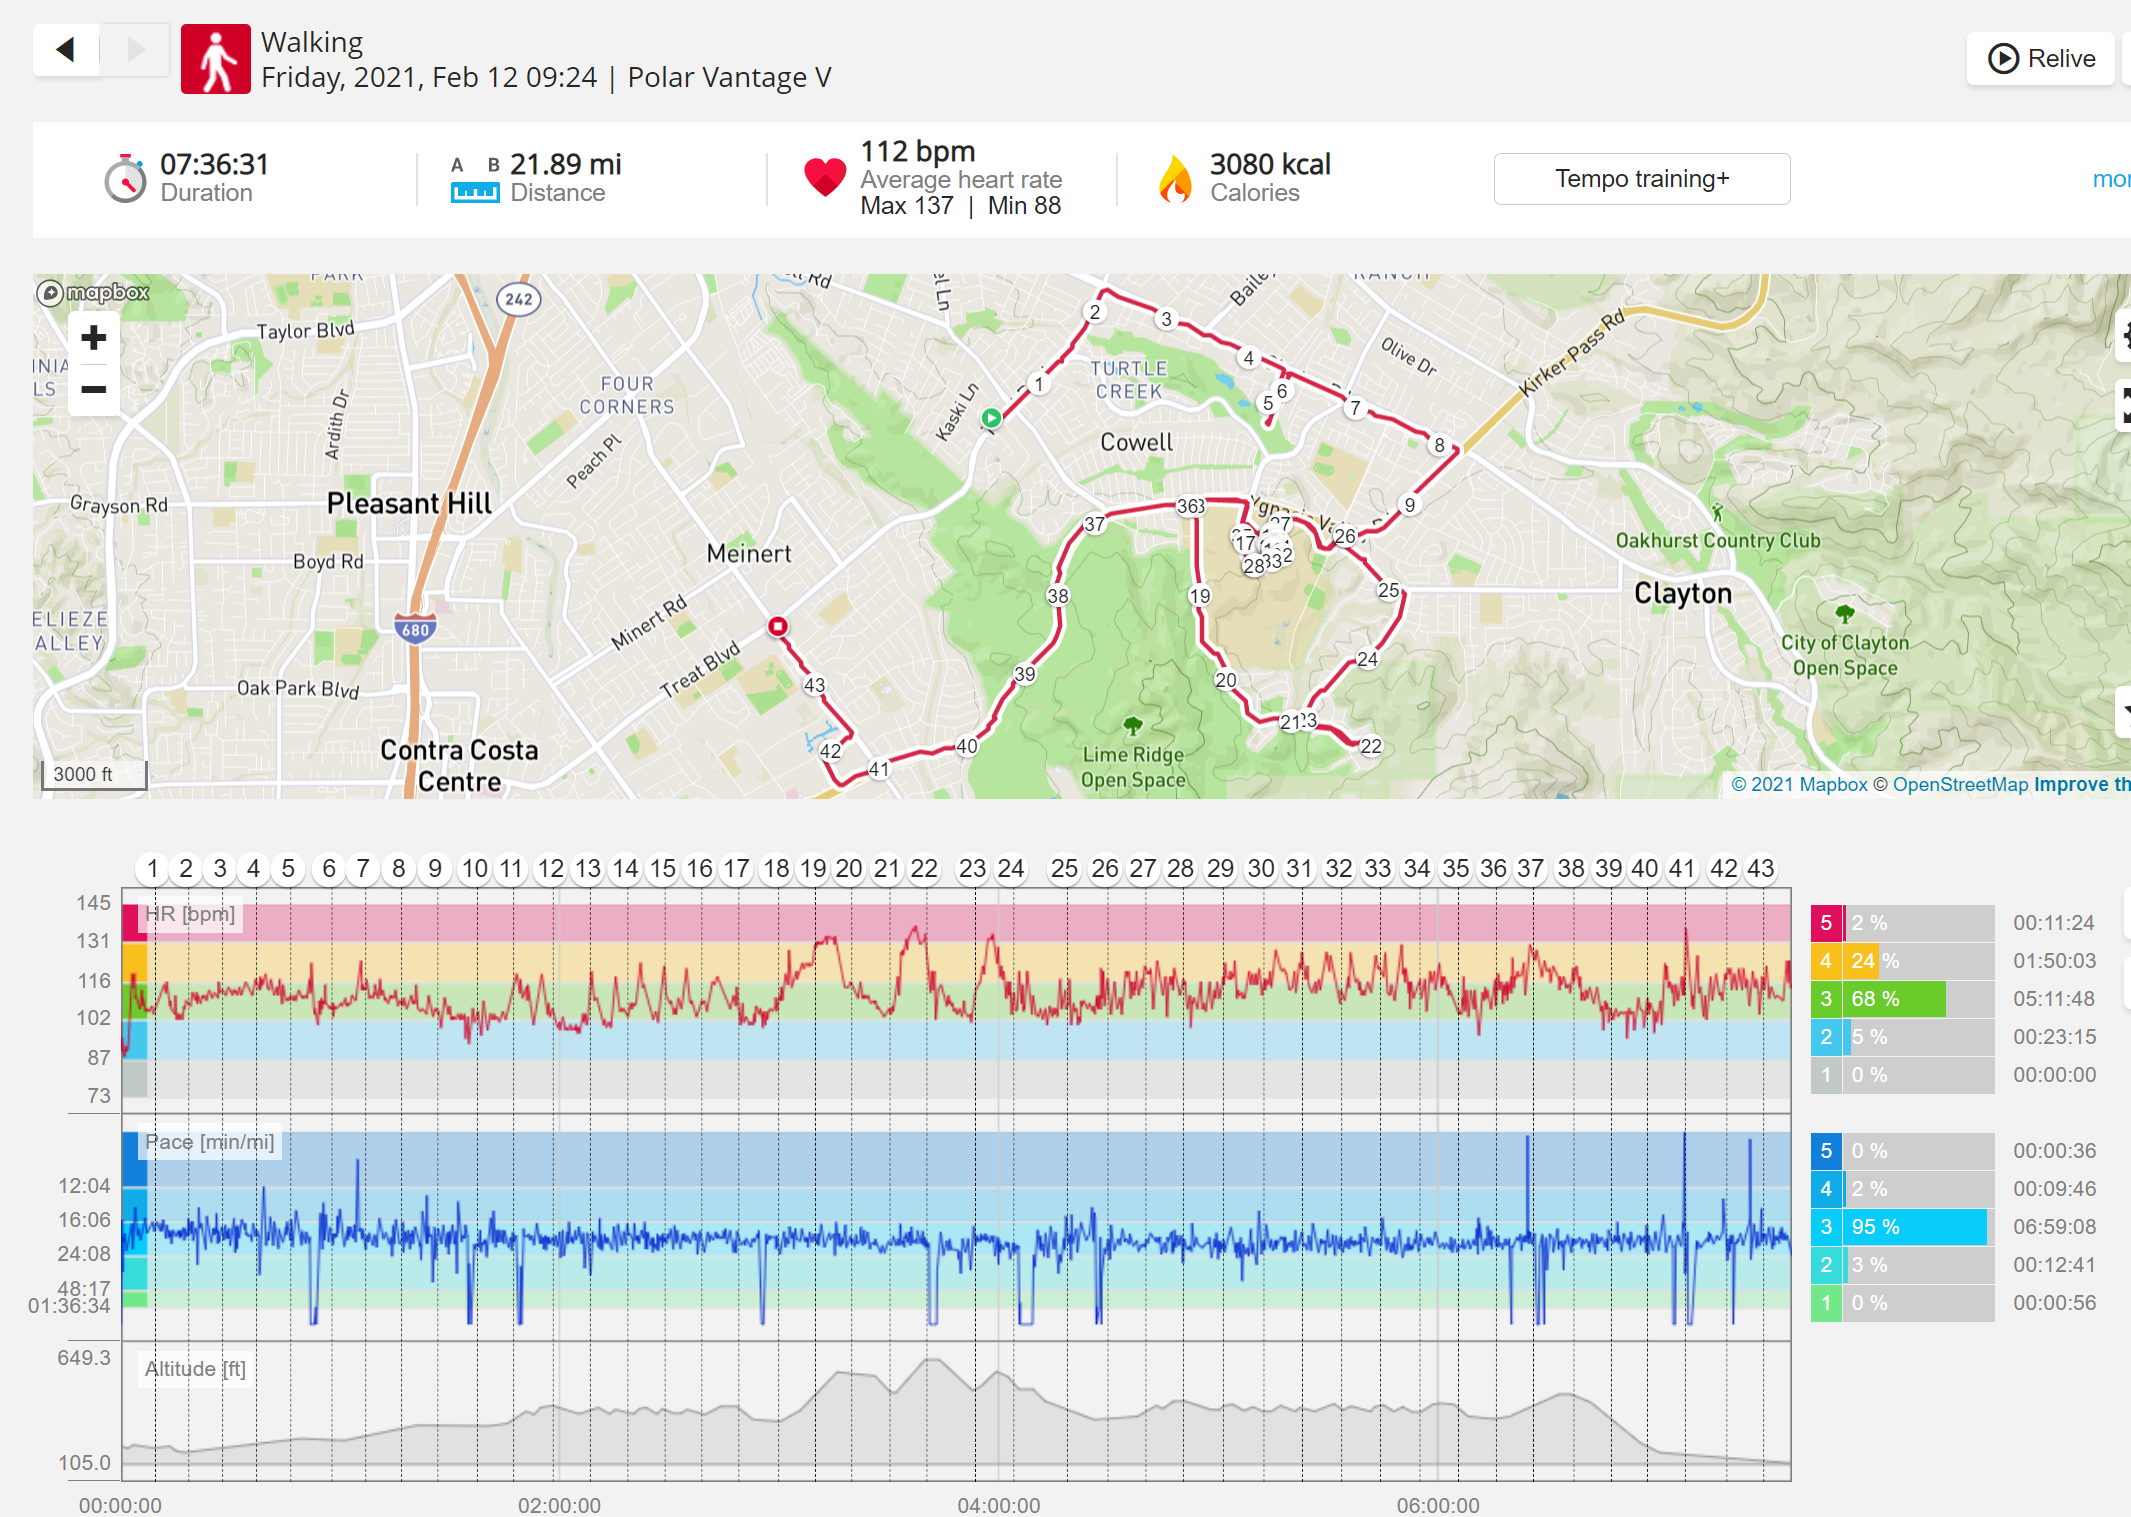
Task: Click pace zone 3 cyan bar
Action: (x=1915, y=1227)
